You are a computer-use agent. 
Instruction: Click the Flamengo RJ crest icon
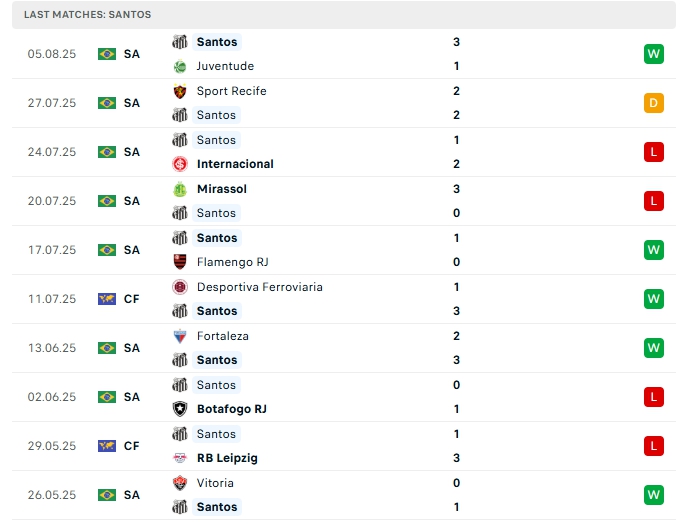click(180, 262)
